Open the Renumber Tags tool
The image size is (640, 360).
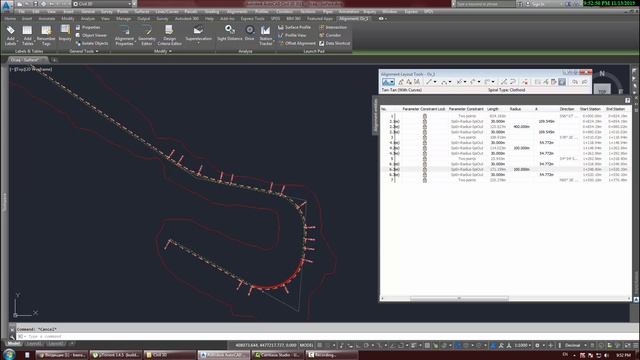pyautogui.click(x=46, y=35)
